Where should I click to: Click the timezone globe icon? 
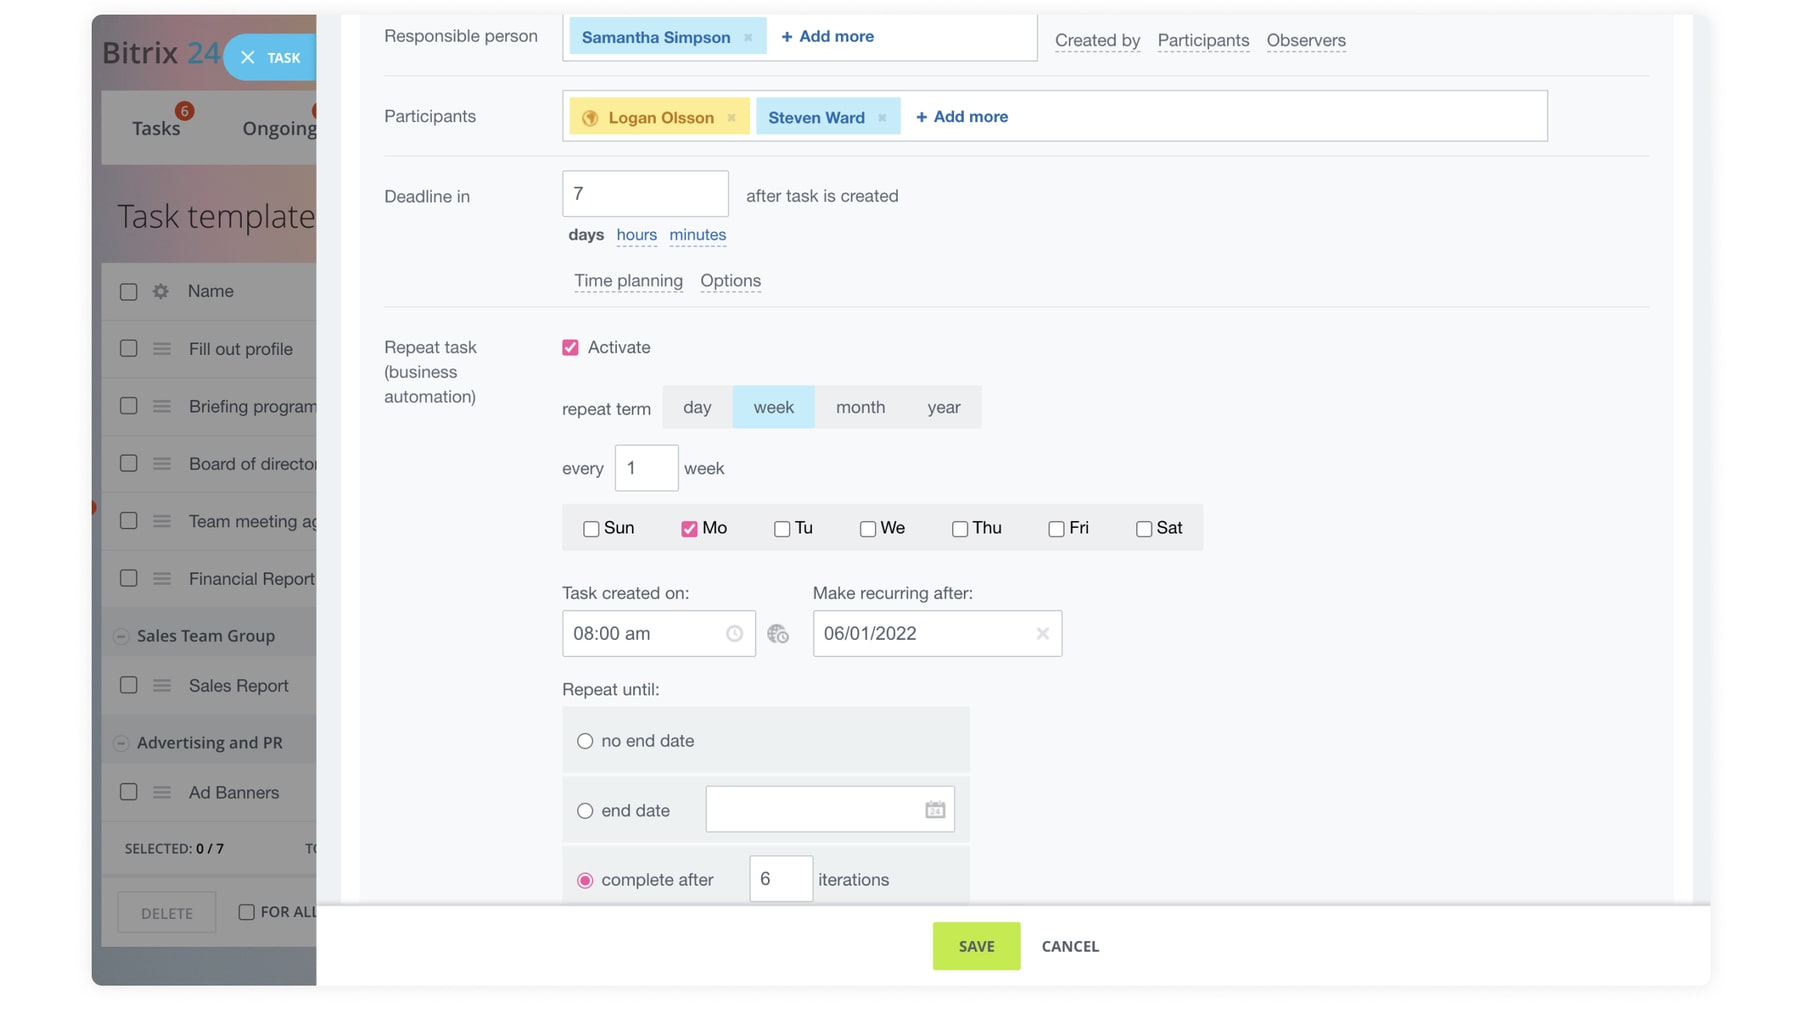click(x=778, y=634)
